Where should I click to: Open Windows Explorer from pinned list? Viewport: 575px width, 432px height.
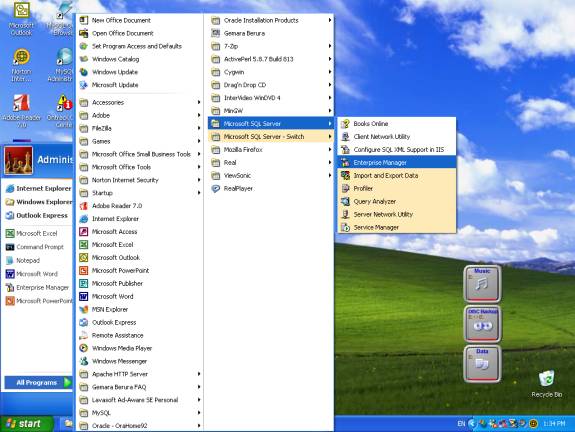tap(38, 202)
